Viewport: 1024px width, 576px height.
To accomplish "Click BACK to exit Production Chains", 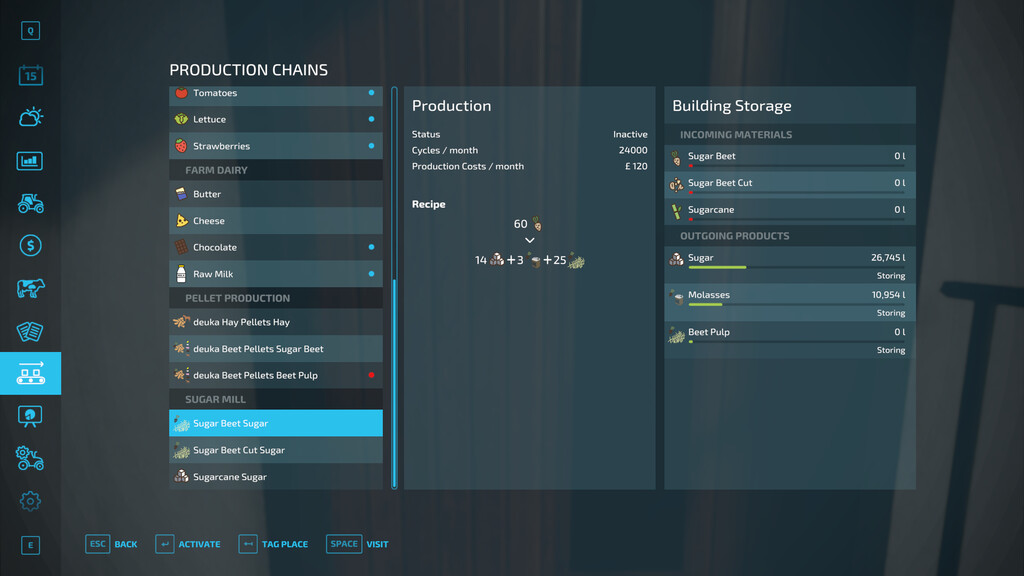I will pos(112,543).
